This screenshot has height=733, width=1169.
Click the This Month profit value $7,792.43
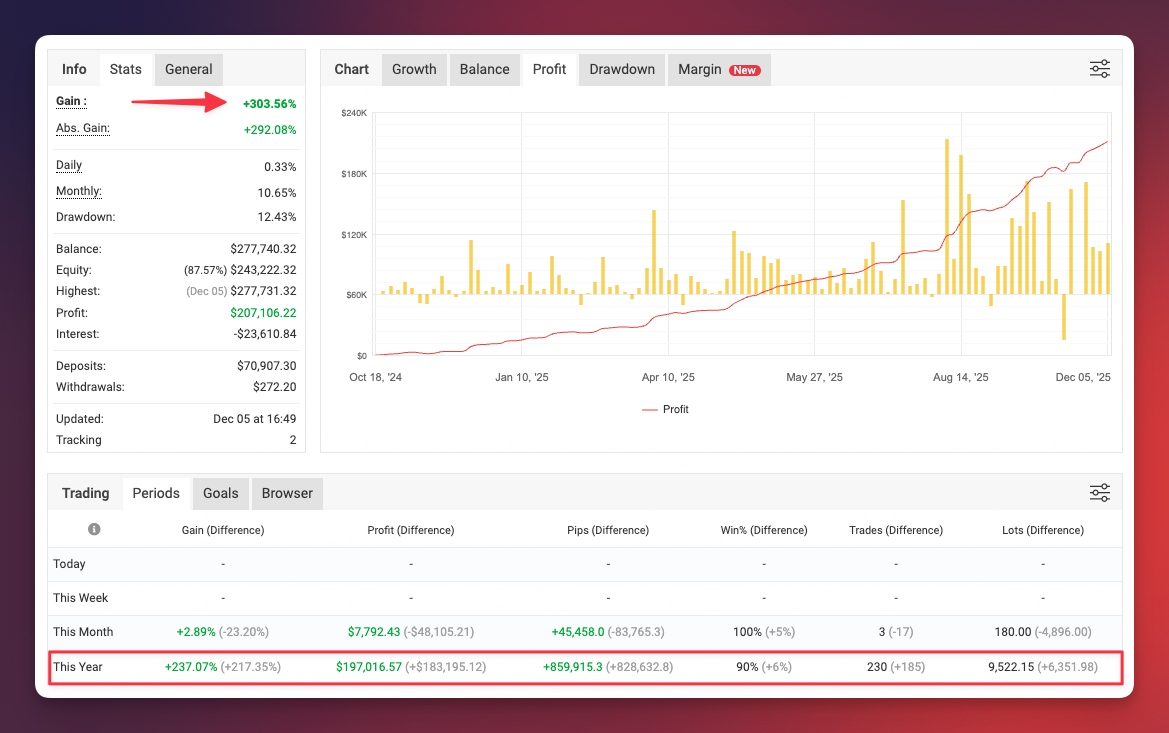pyautogui.click(x=373, y=632)
